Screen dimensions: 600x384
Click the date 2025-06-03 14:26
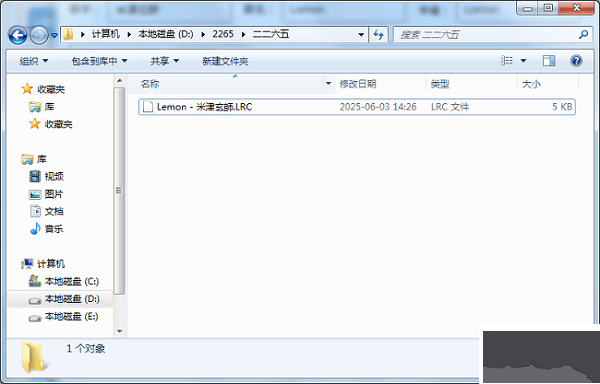click(378, 107)
